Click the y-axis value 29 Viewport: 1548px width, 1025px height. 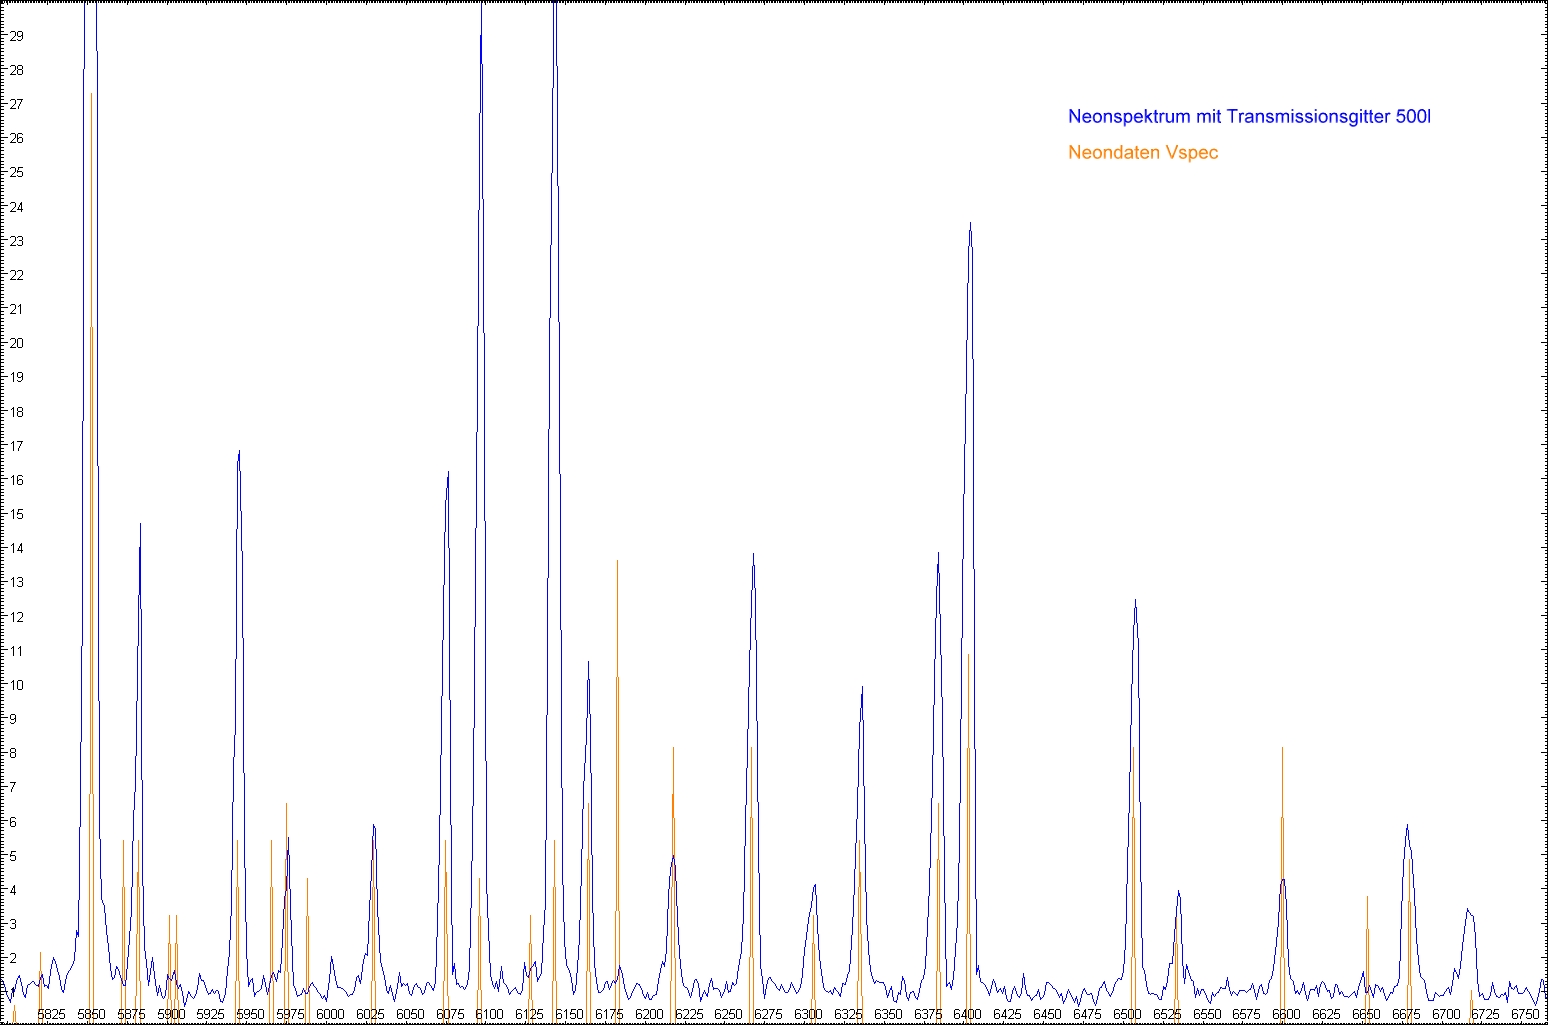click(16, 36)
